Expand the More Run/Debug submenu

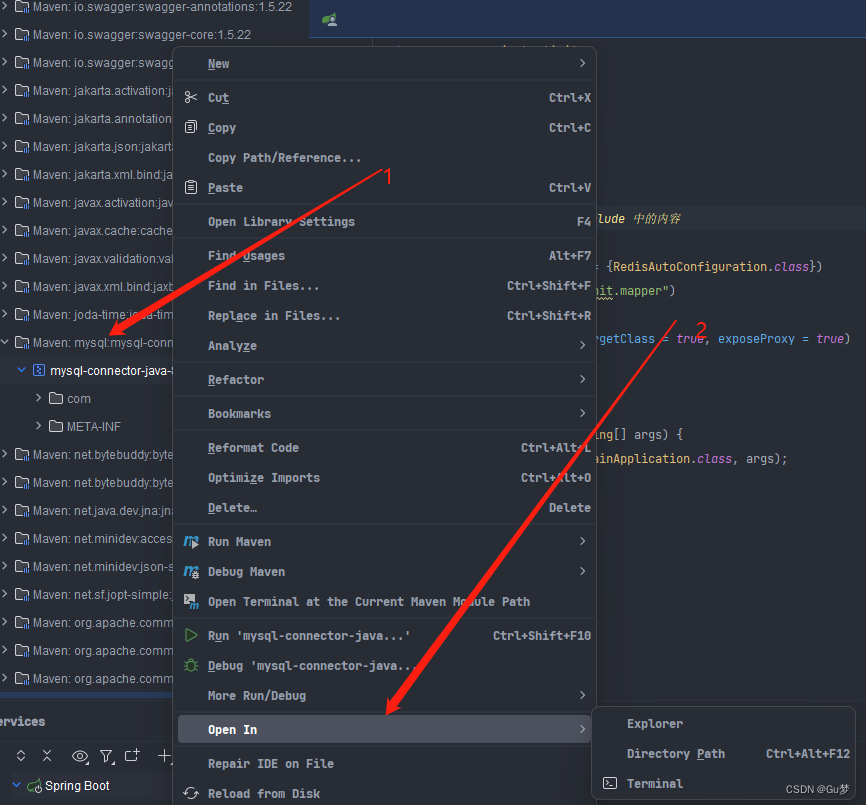pyautogui.click(x=582, y=695)
